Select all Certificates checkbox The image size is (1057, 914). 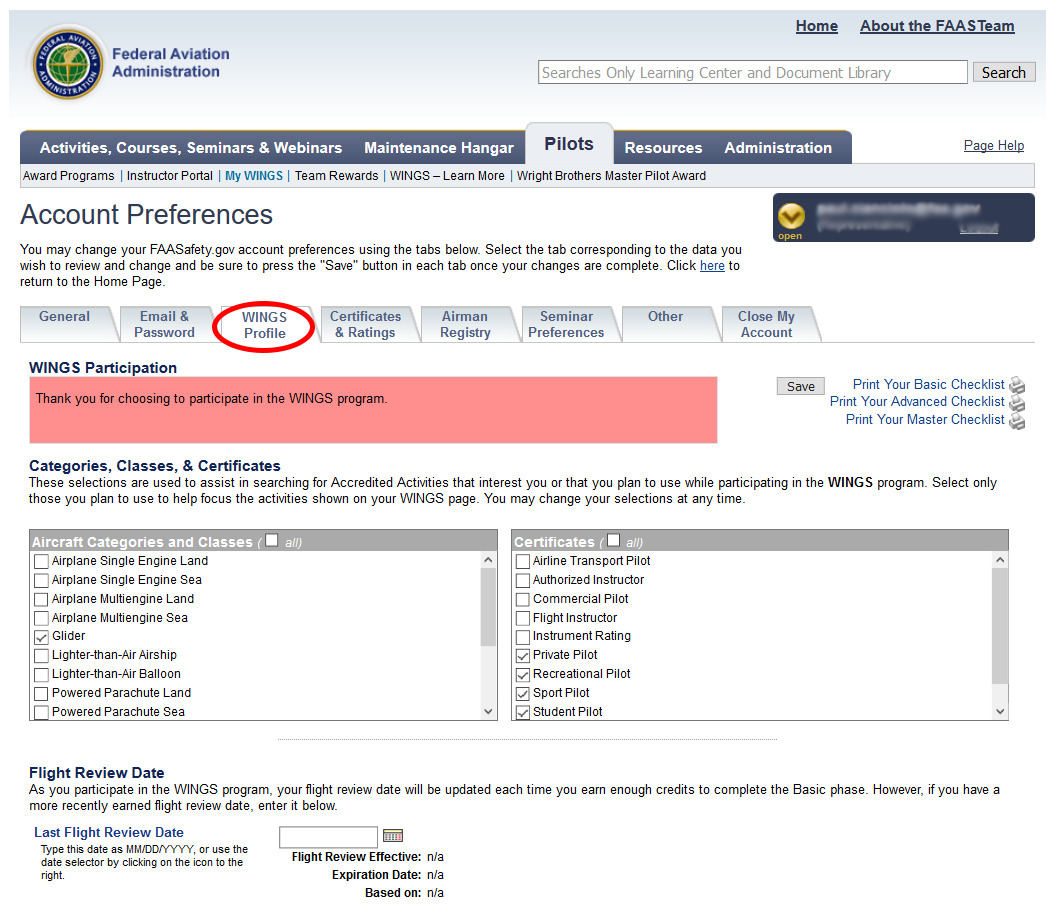[x=613, y=540]
